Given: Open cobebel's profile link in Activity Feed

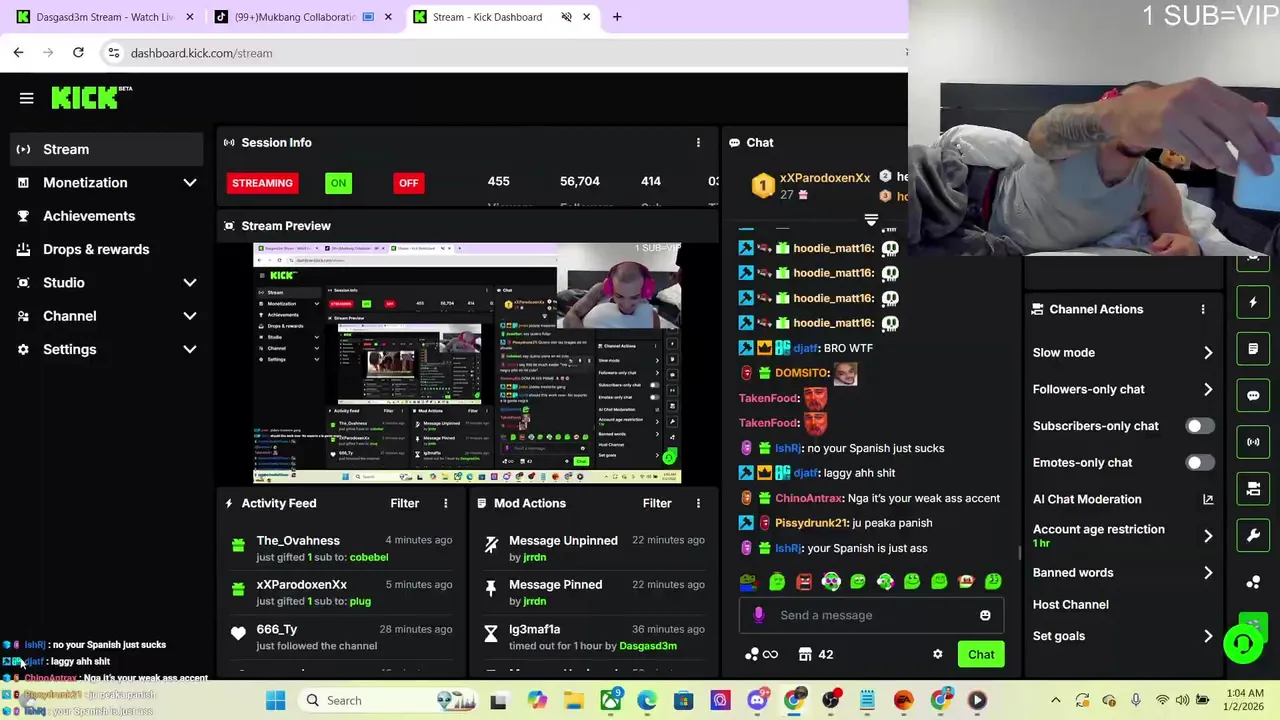Looking at the screenshot, I should click(x=369, y=557).
